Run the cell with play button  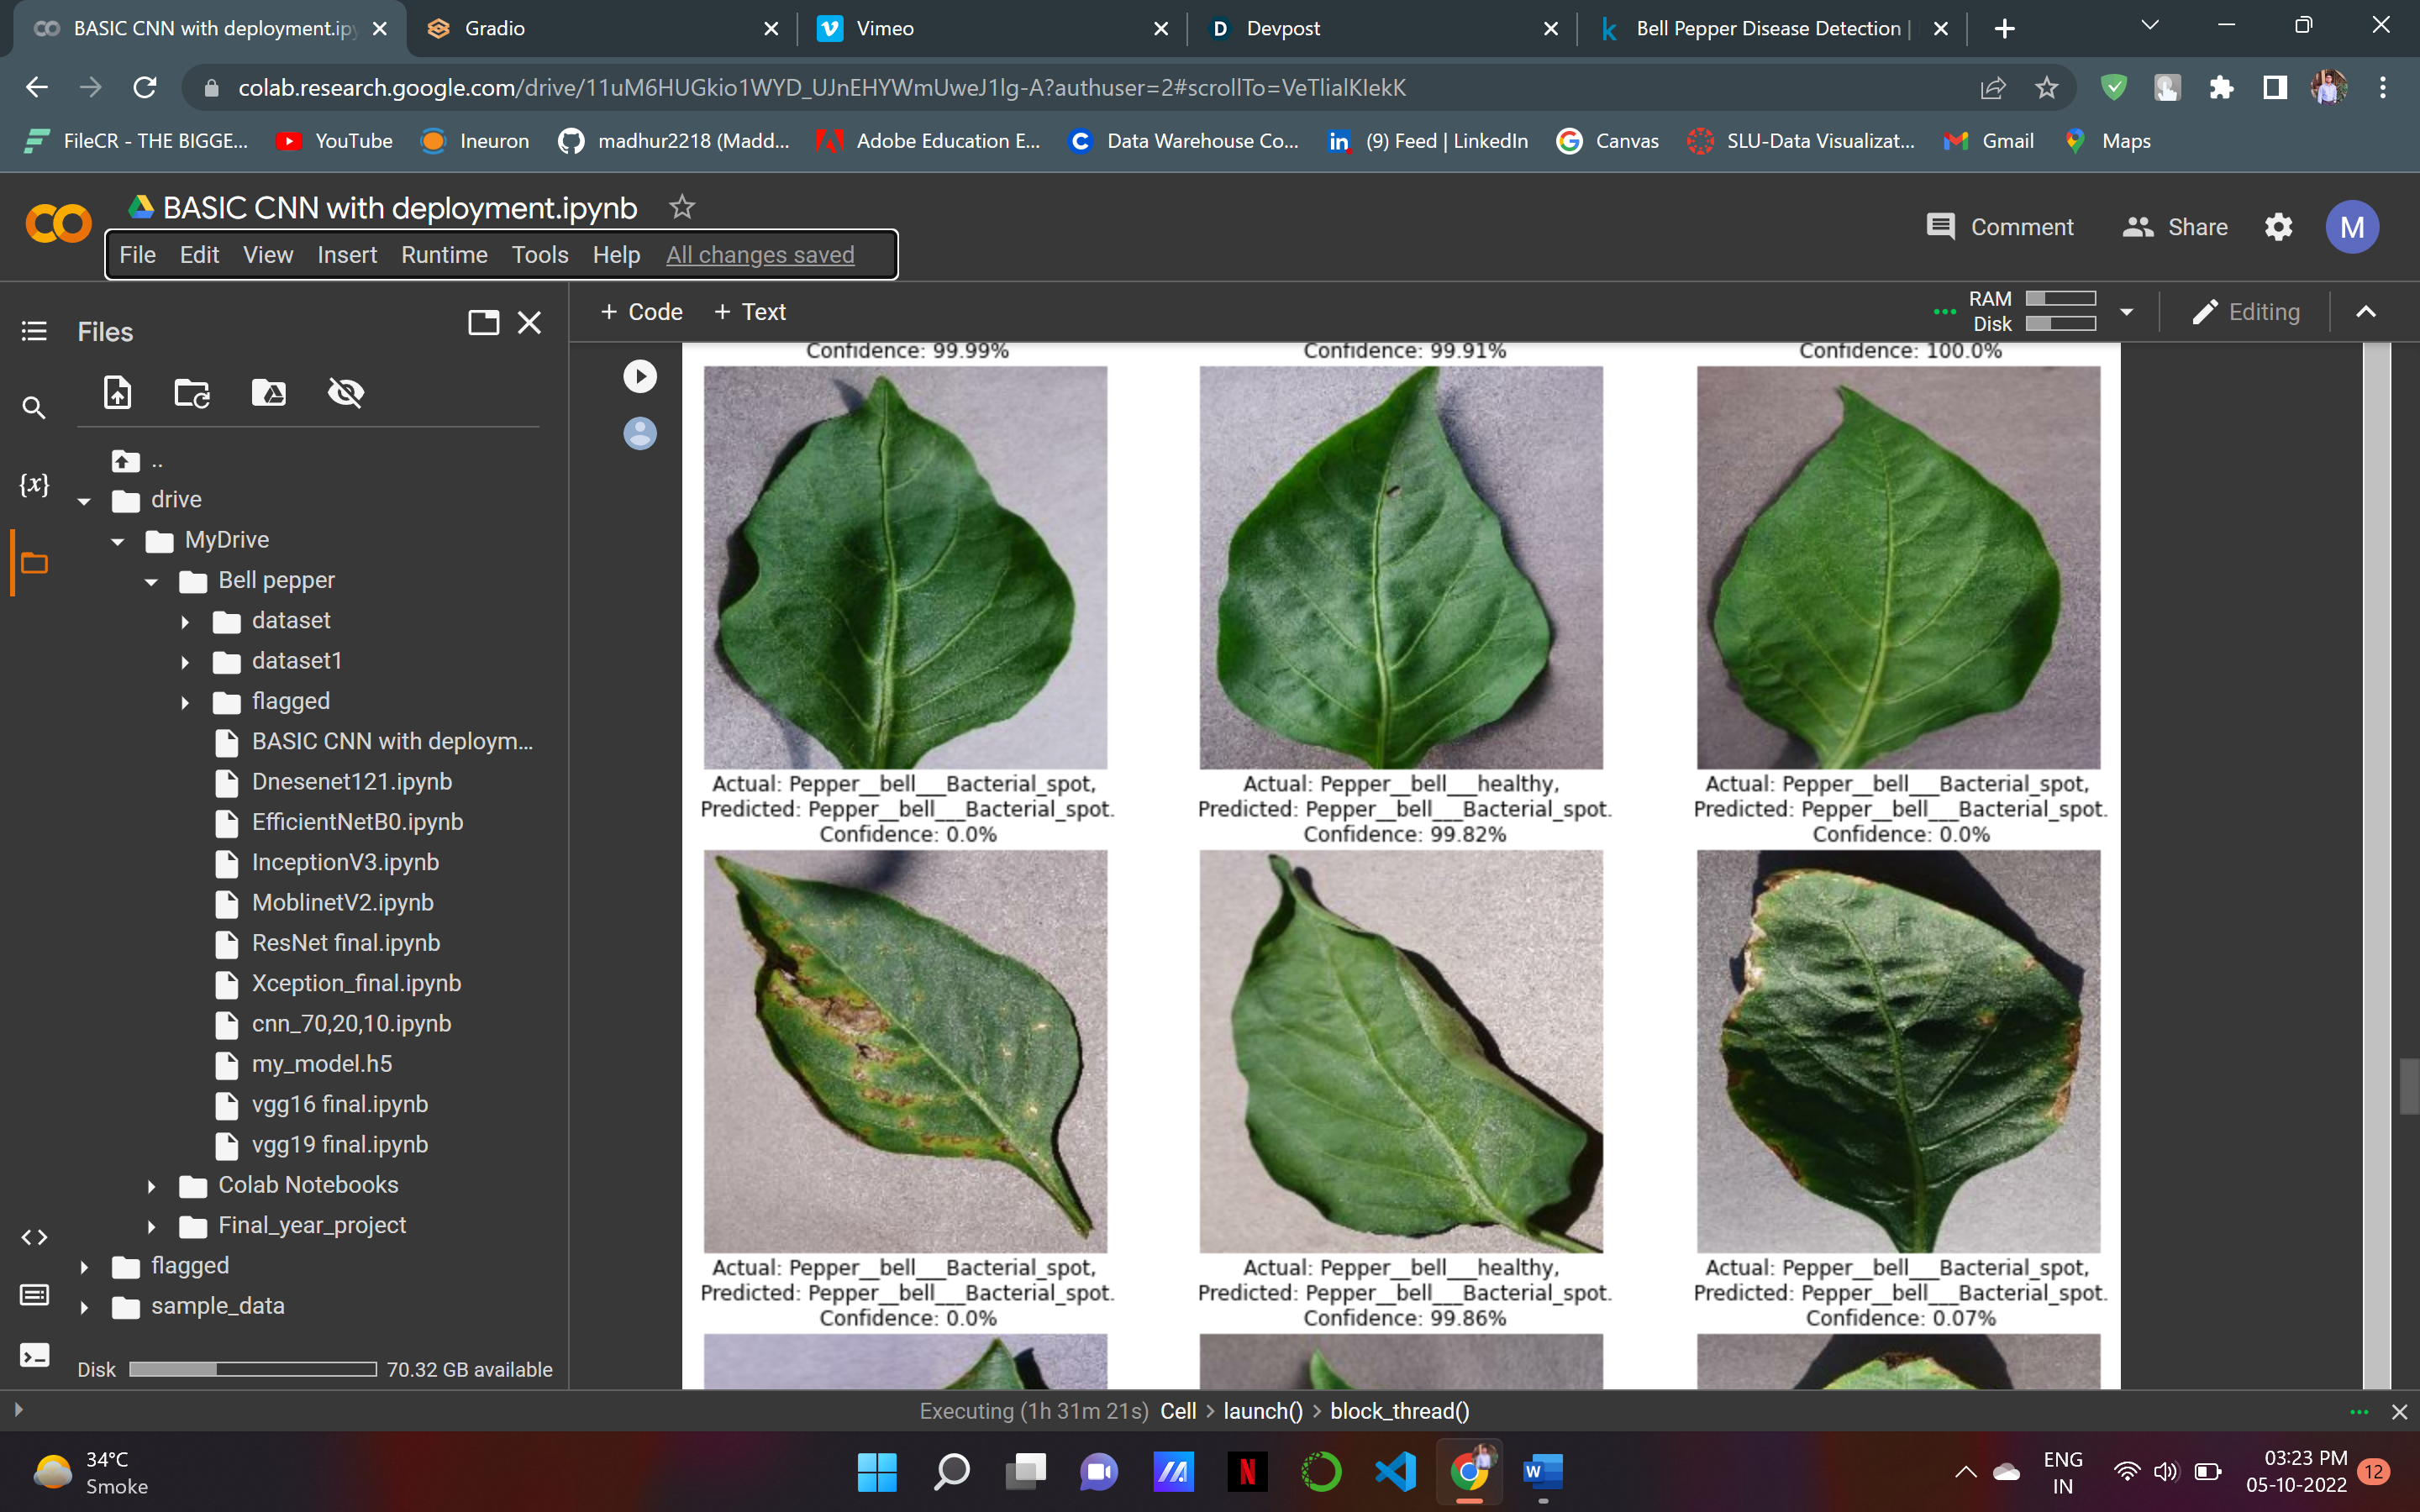(x=640, y=376)
